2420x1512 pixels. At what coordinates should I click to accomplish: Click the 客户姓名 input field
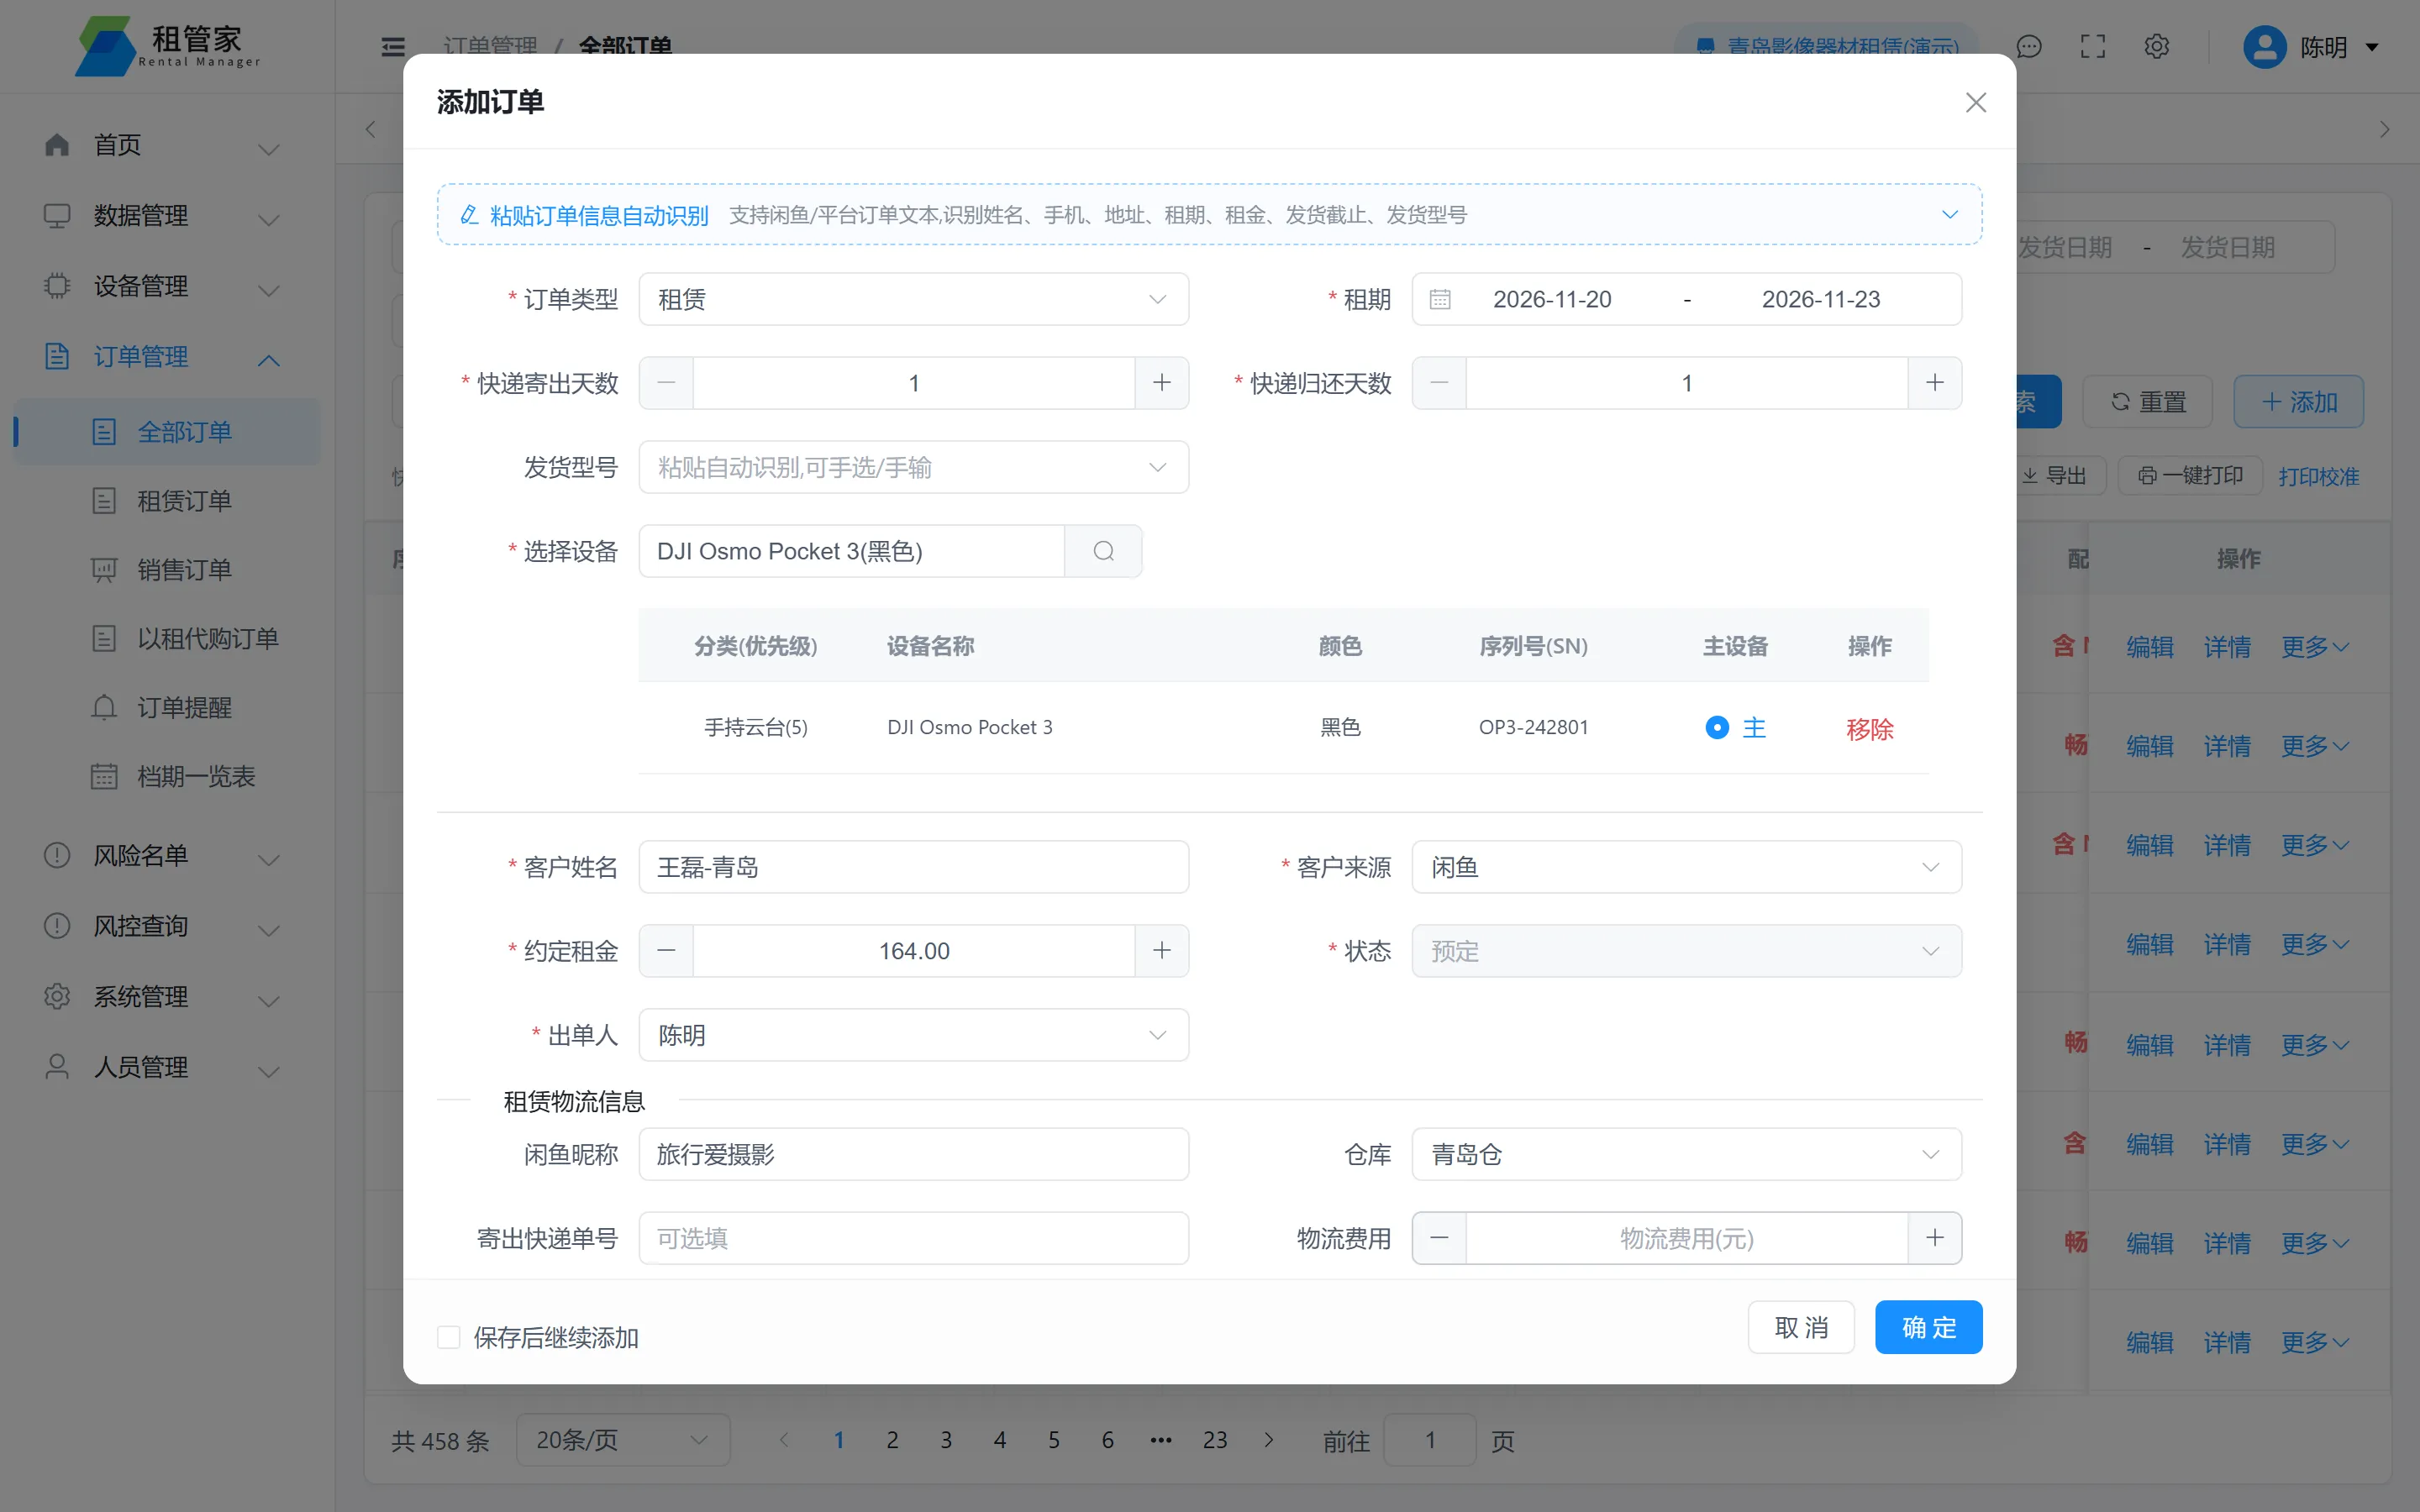click(913, 867)
